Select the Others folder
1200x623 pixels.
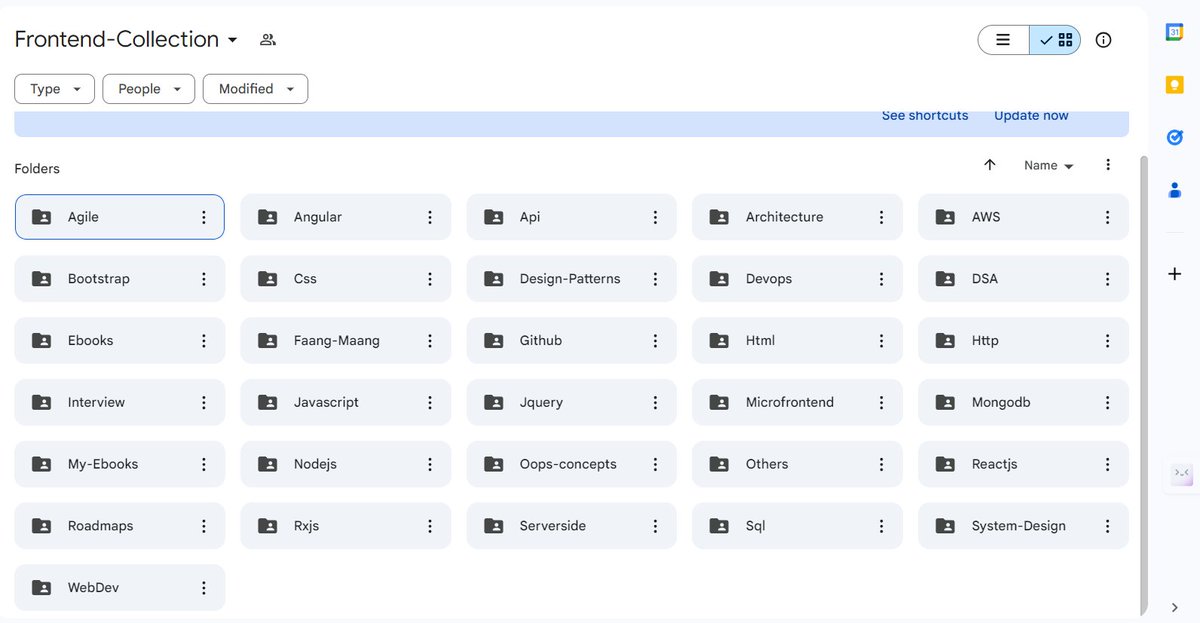pyautogui.click(x=797, y=464)
